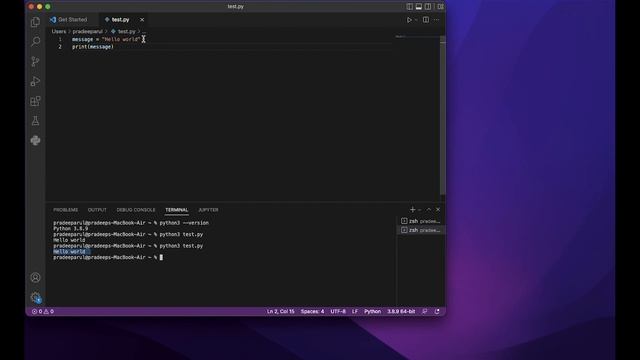Image resolution: width=640 pixels, height=360 pixels.
Task: Split the editor to the right
Action: click(426, 20)
